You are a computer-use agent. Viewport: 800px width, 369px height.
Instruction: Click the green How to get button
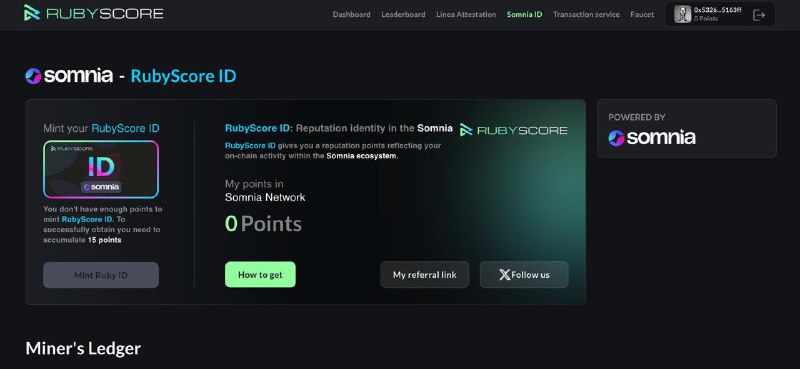260,275
